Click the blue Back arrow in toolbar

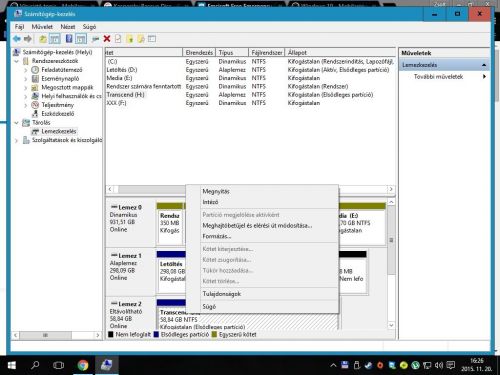(17, 39)
